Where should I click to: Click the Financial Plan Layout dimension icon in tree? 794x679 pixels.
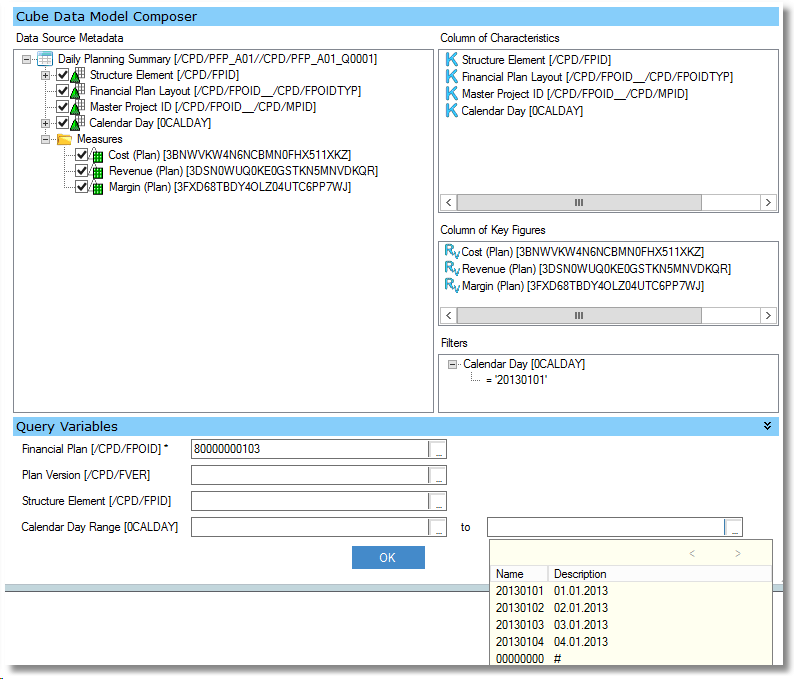pyautogui.click(x=77, y=91)
